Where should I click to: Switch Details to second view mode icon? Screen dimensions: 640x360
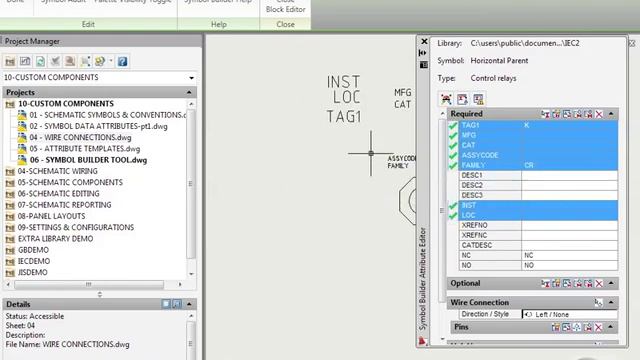click(x=177, y=304)
